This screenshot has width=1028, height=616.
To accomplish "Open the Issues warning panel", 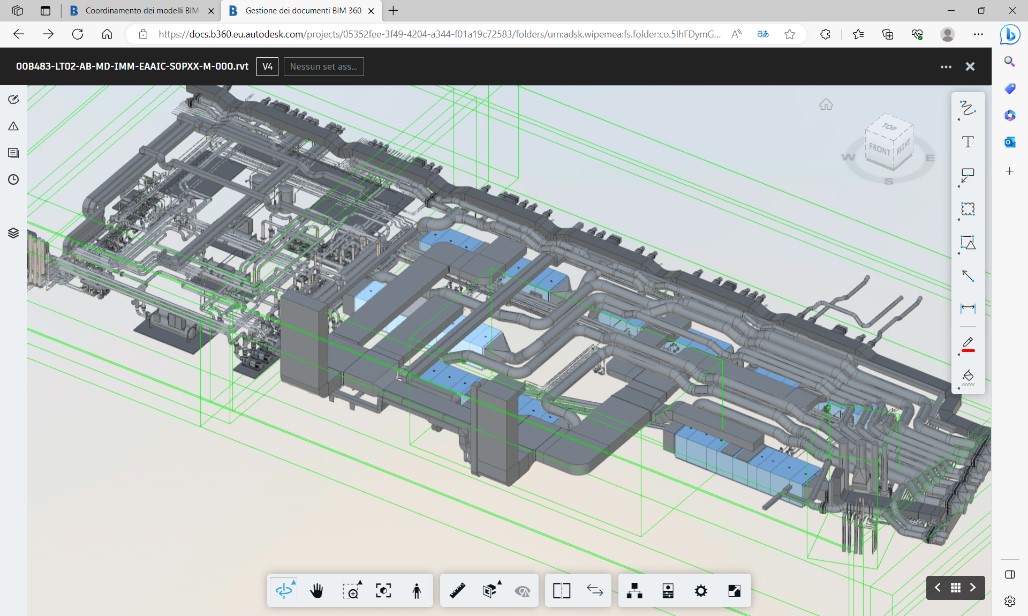I will (x=13, y=126).
